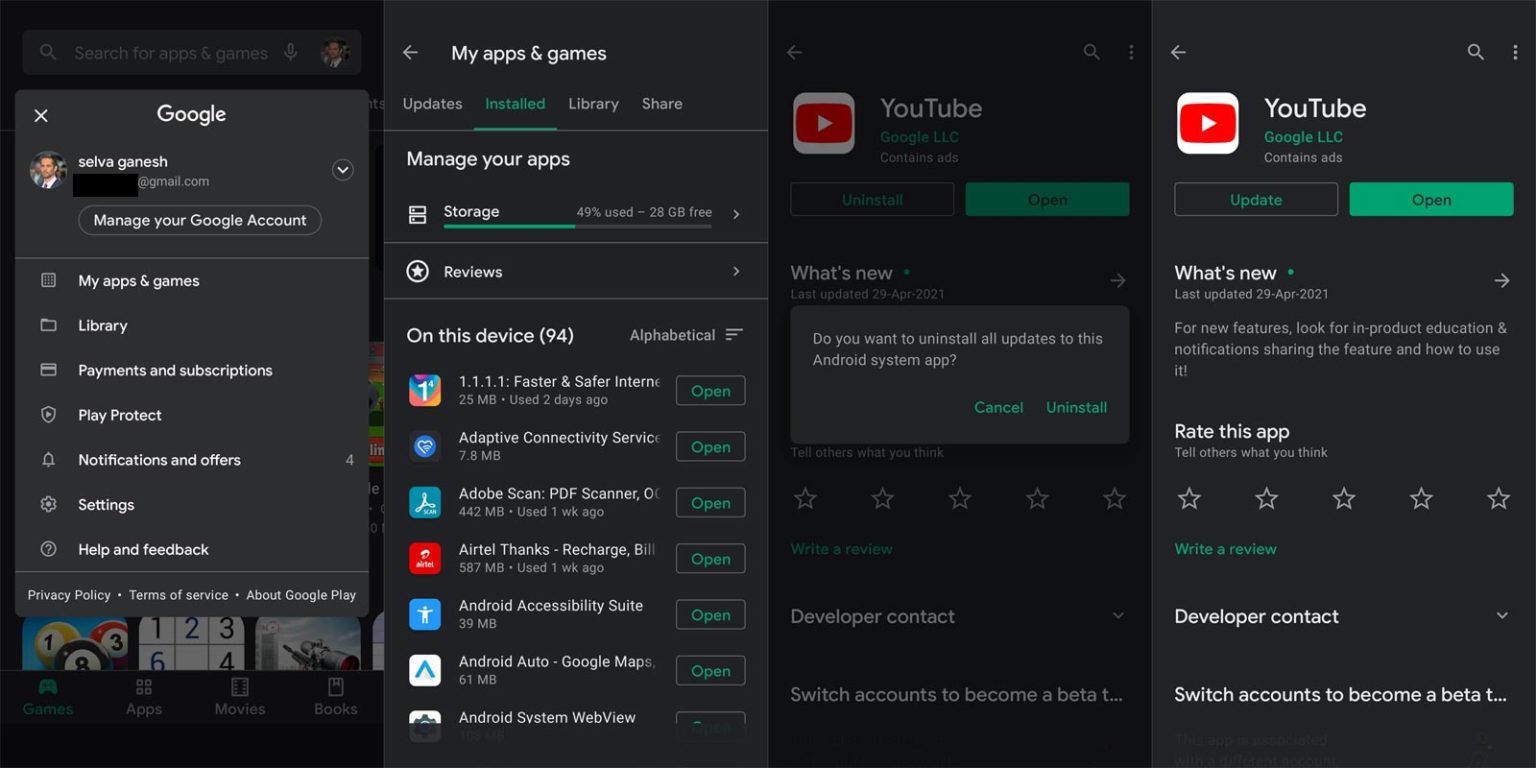
Task: Click Google LLC developer link in rightmost panel
Action: (1303, 137)
